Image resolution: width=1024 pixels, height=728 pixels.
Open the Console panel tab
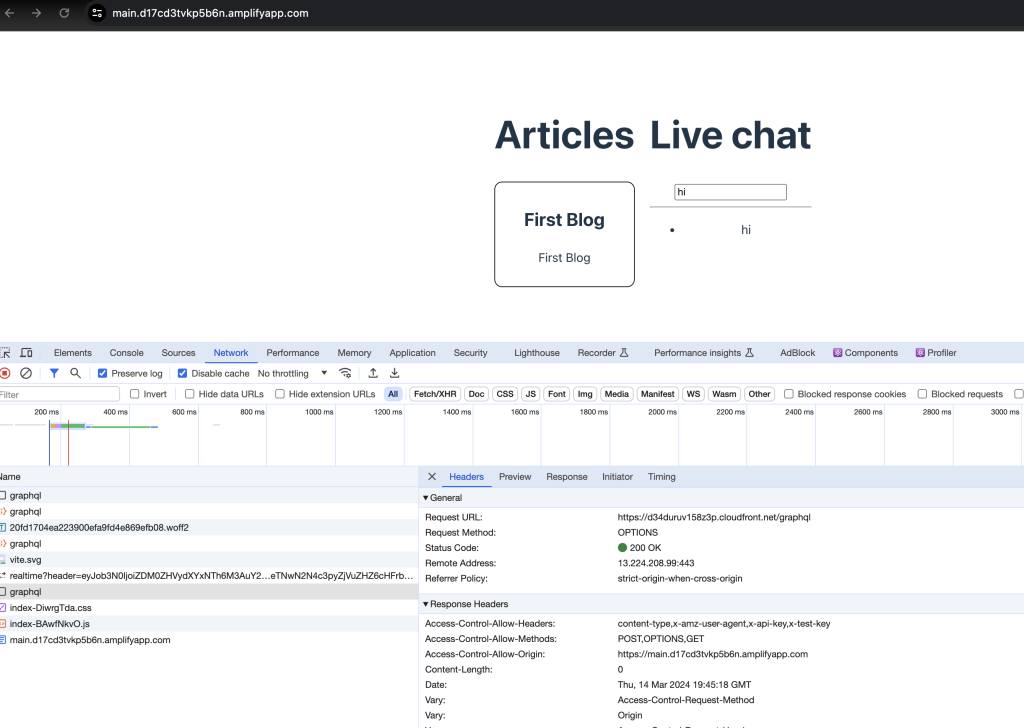127,353
